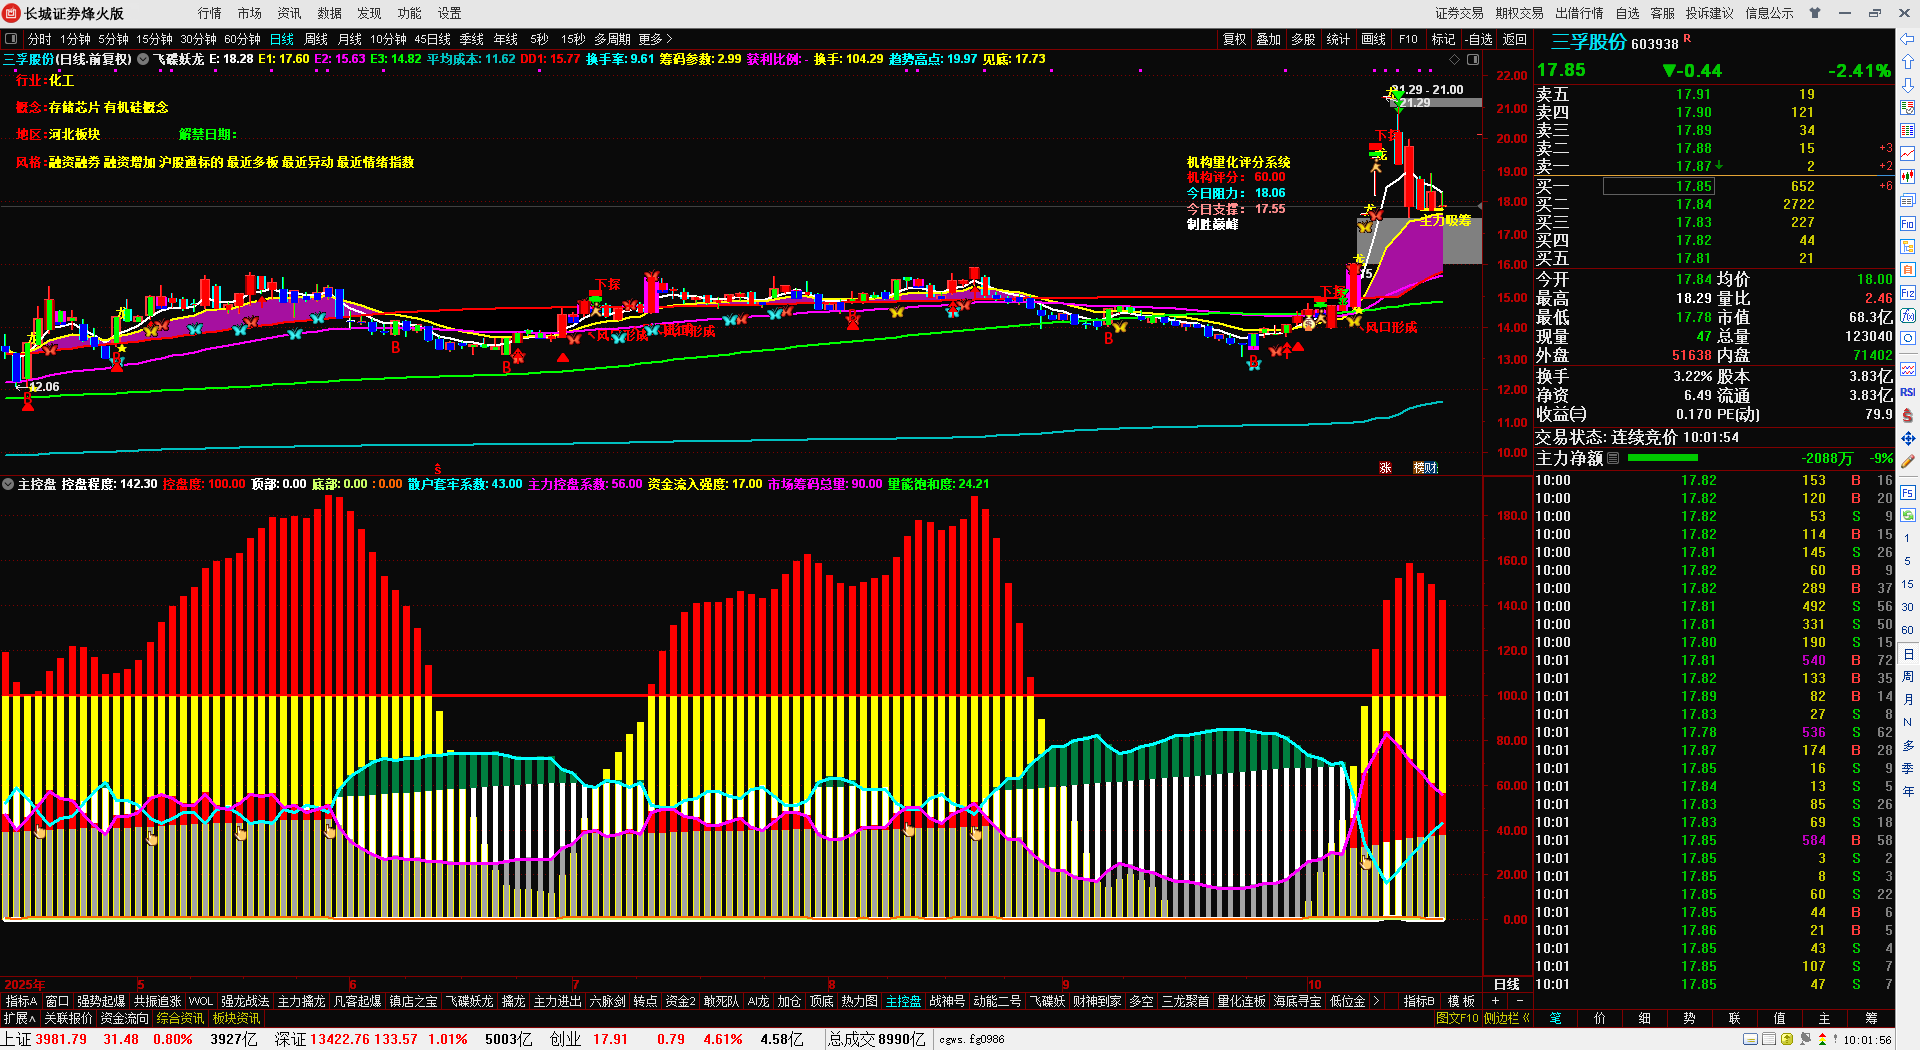Open the 行情 menu
The image size is (1920, 1050).
210,13
